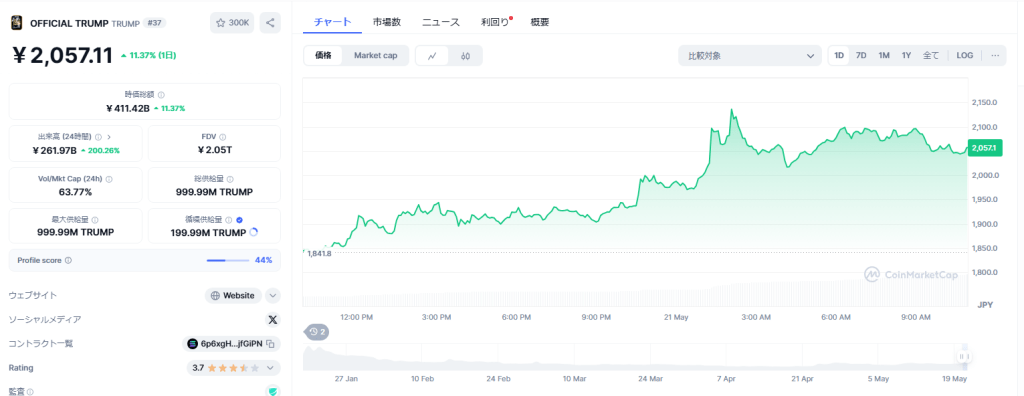Open 出来高 details arrow
Screen dimensions: 1024x396
tap(109, 137)
